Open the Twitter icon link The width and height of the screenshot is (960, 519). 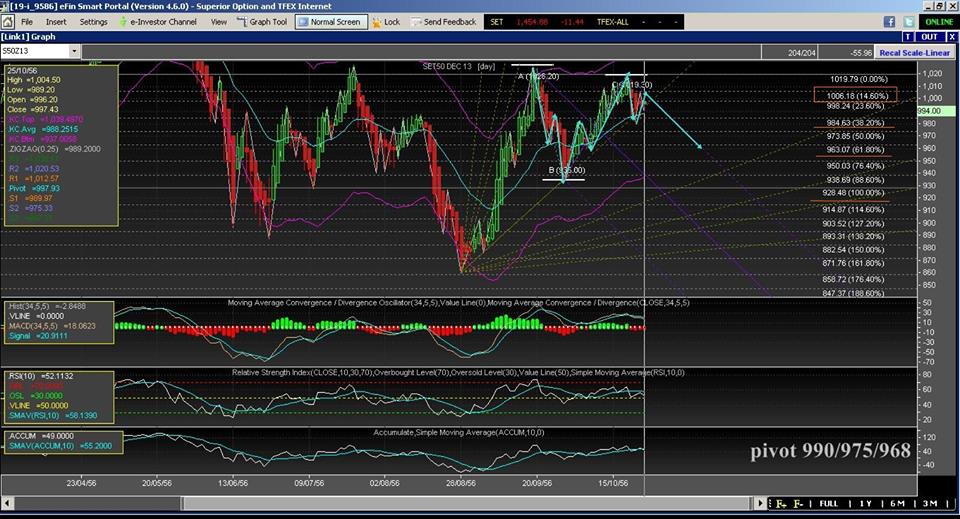pyautogui.click(x=906, y=21)
